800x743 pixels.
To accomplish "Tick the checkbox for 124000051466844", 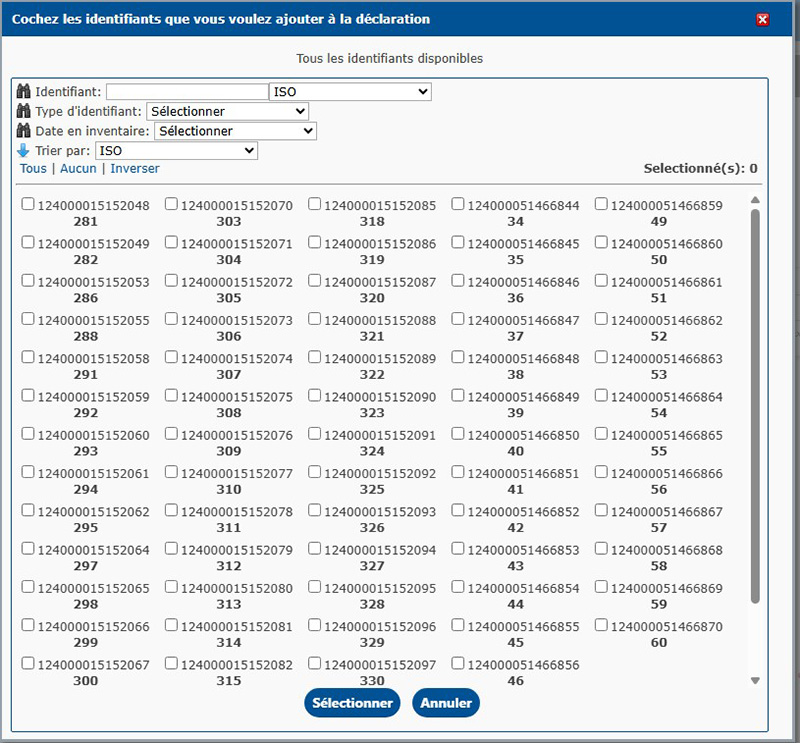I will pos(458,205).
